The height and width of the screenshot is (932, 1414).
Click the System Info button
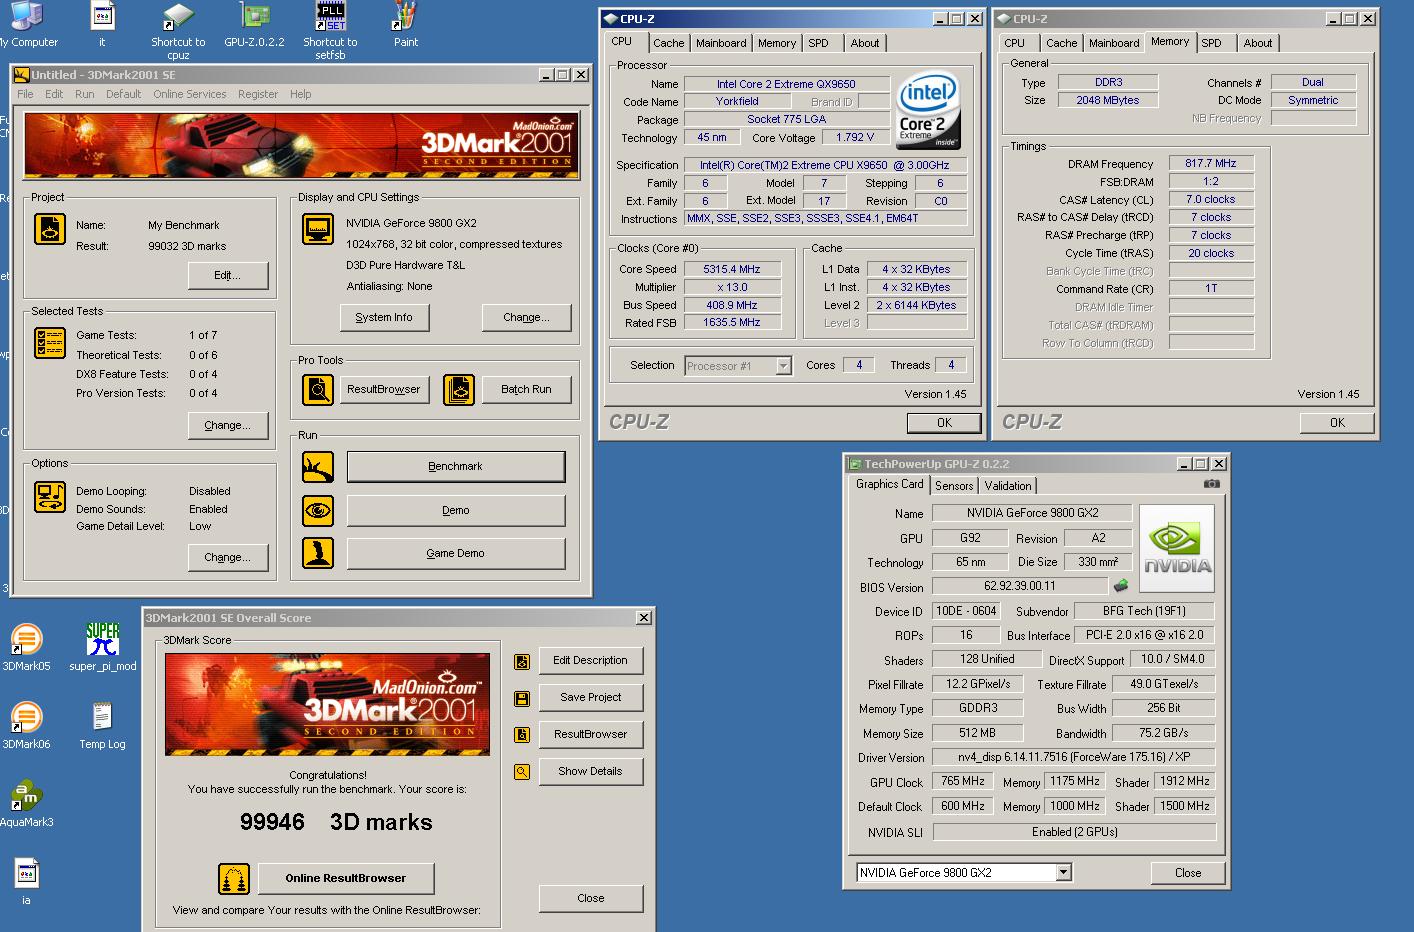point(384,317)
